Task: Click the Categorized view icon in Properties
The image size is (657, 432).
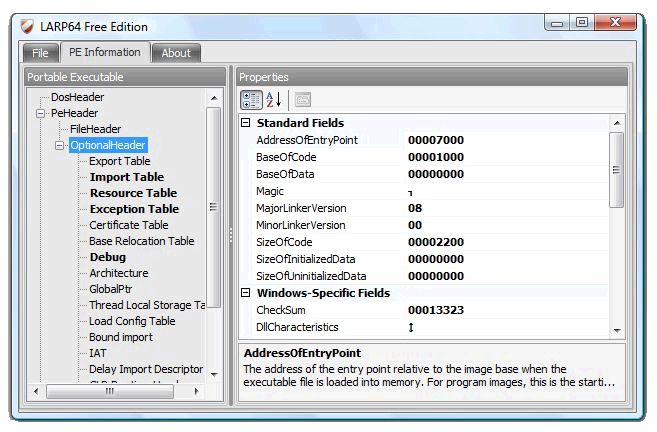Action: click(251, 100)
